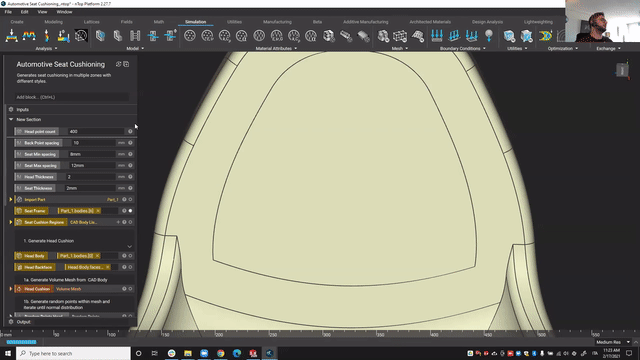
Task: Toggle visibility circle on Head Body row
Action: point(131,256)
